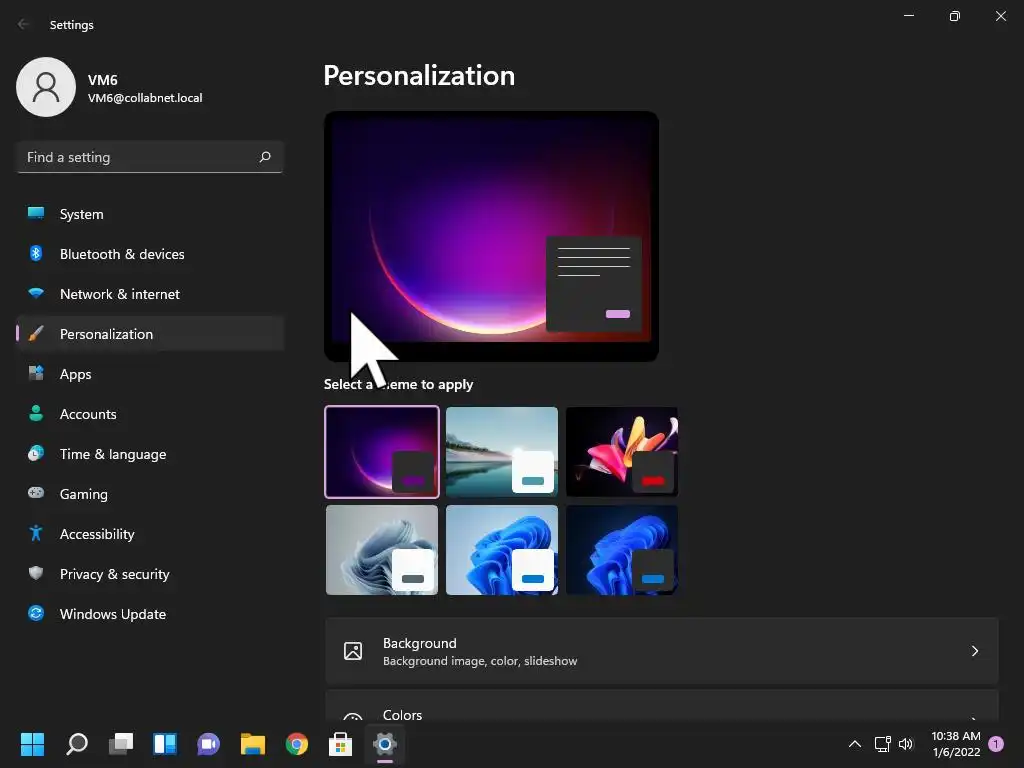Apply the blue bloom light theme
This screenshot has width=1024, height=768.
click(x=502, y=550)
